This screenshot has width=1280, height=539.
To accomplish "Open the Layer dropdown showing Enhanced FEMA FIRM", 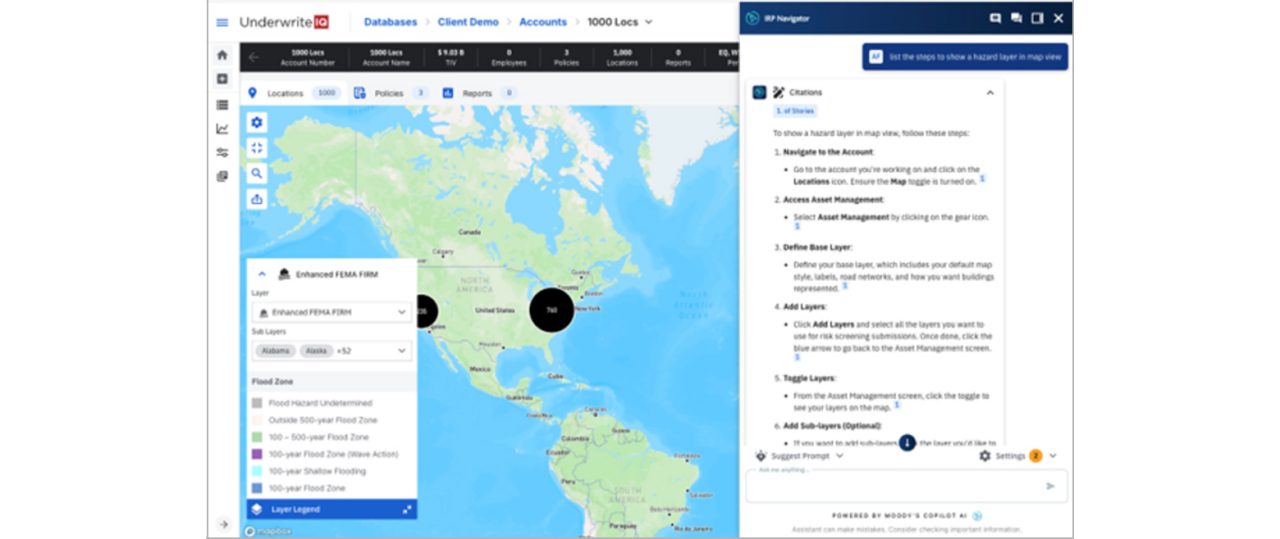I will [x=331, y=312].
